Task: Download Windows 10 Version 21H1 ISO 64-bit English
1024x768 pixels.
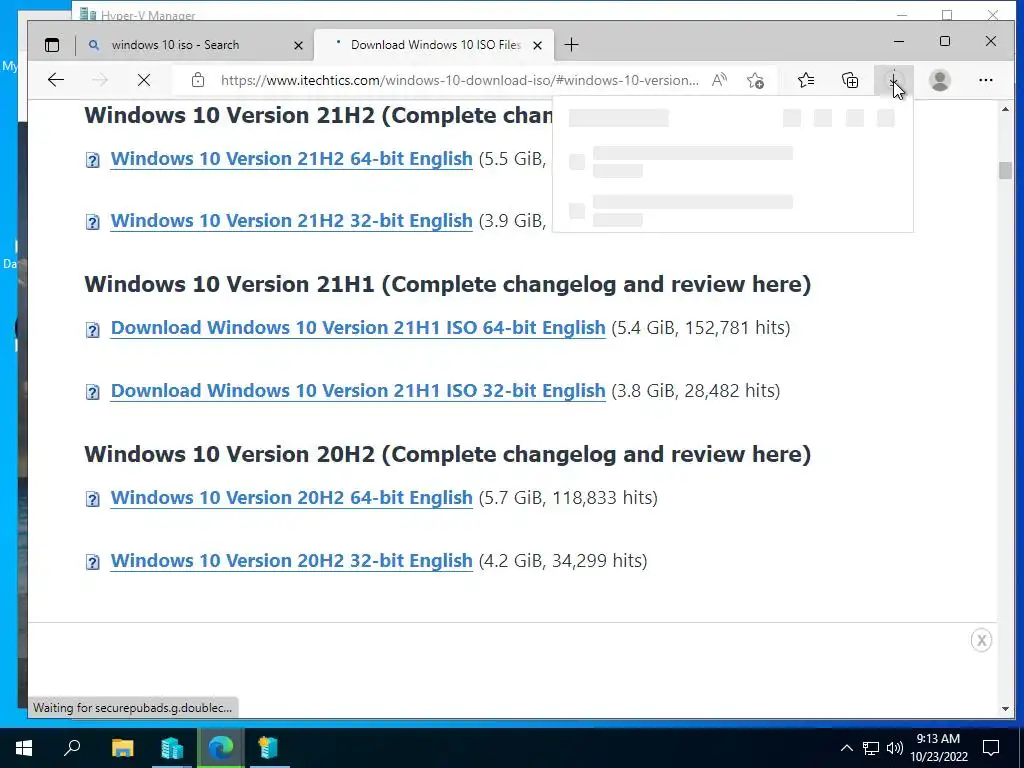Action: click(x=358, y=328)
